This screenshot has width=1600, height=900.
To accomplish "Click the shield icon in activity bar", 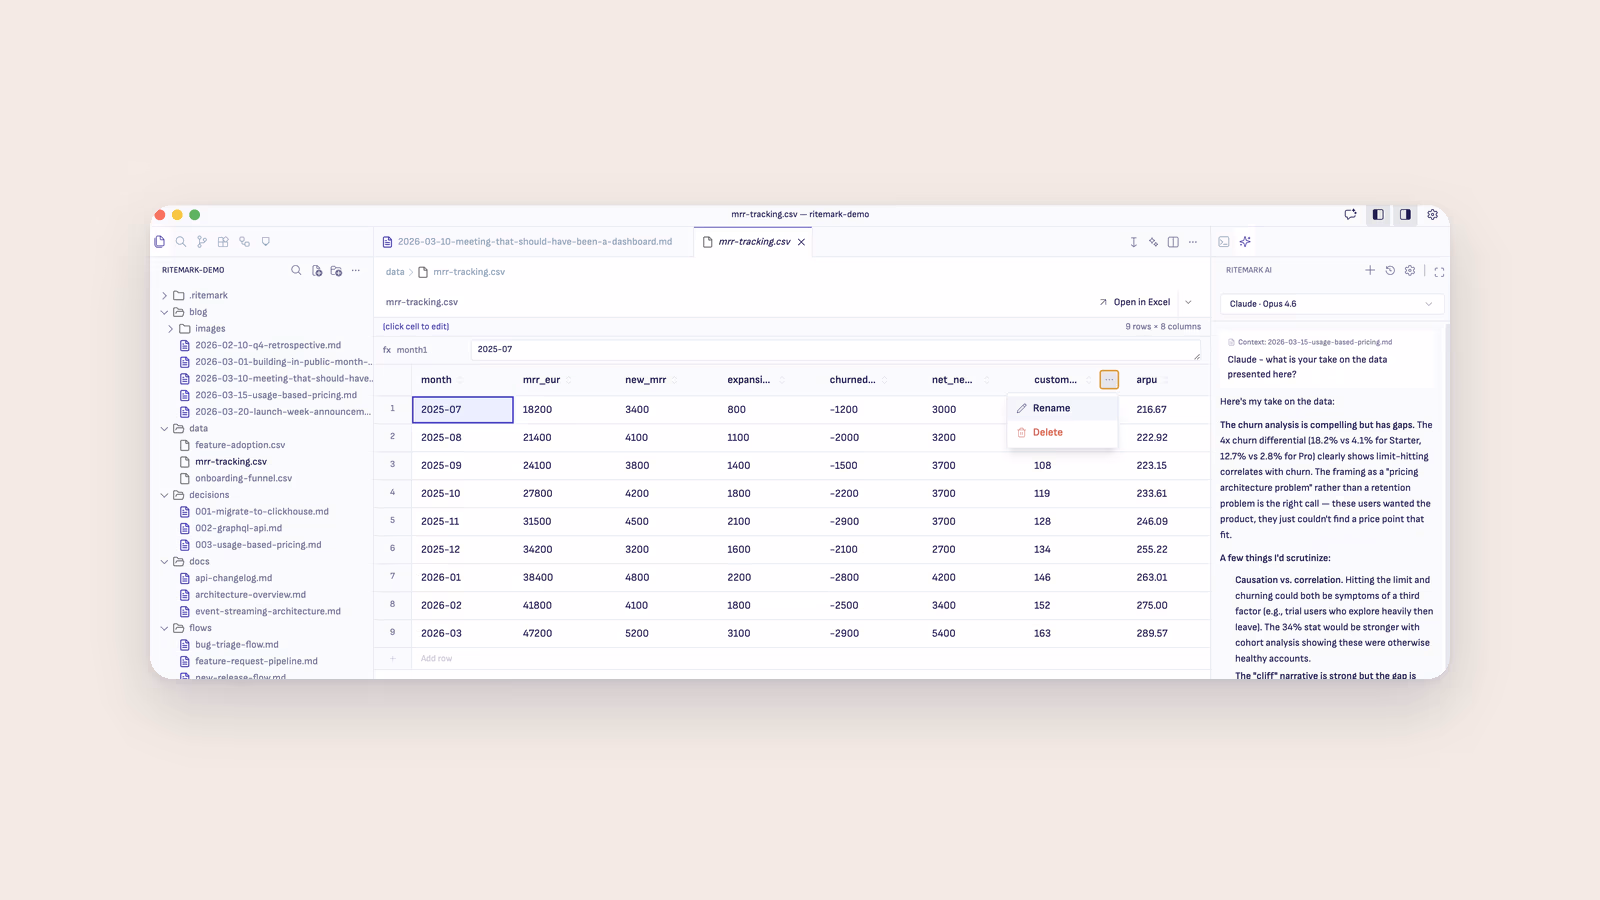I will click(265, 242).
